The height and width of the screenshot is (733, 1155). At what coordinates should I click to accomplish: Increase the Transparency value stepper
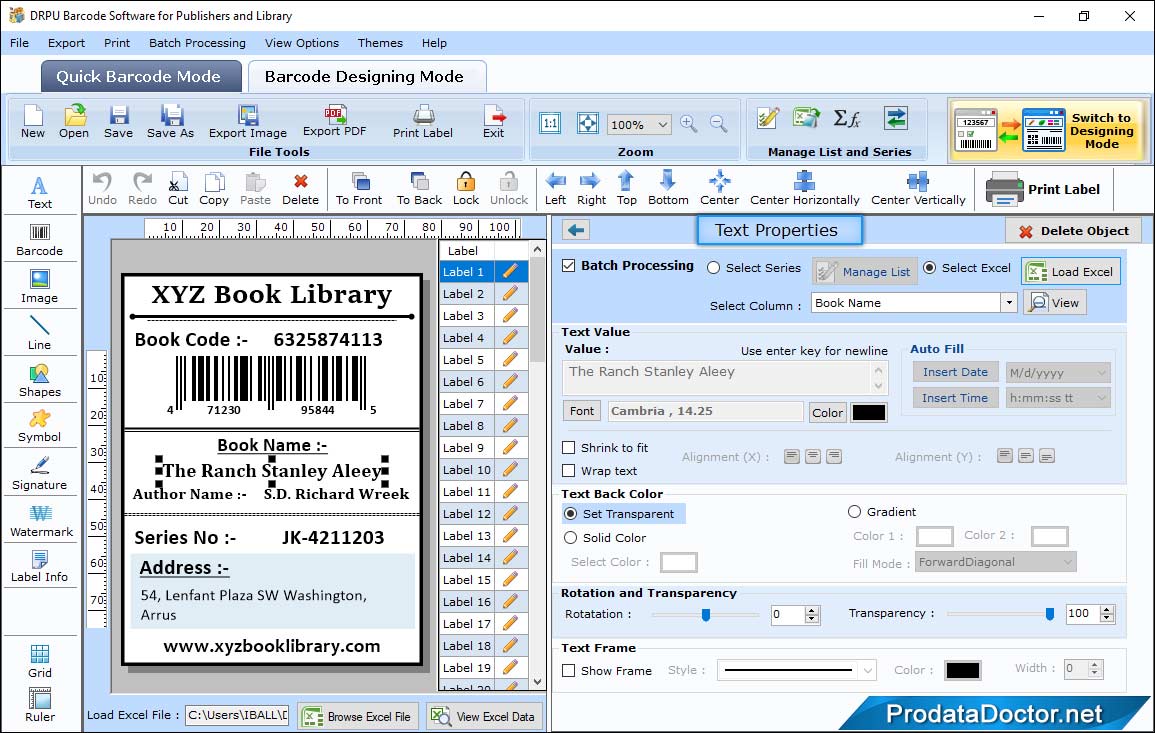click(x=1106, y=609)
